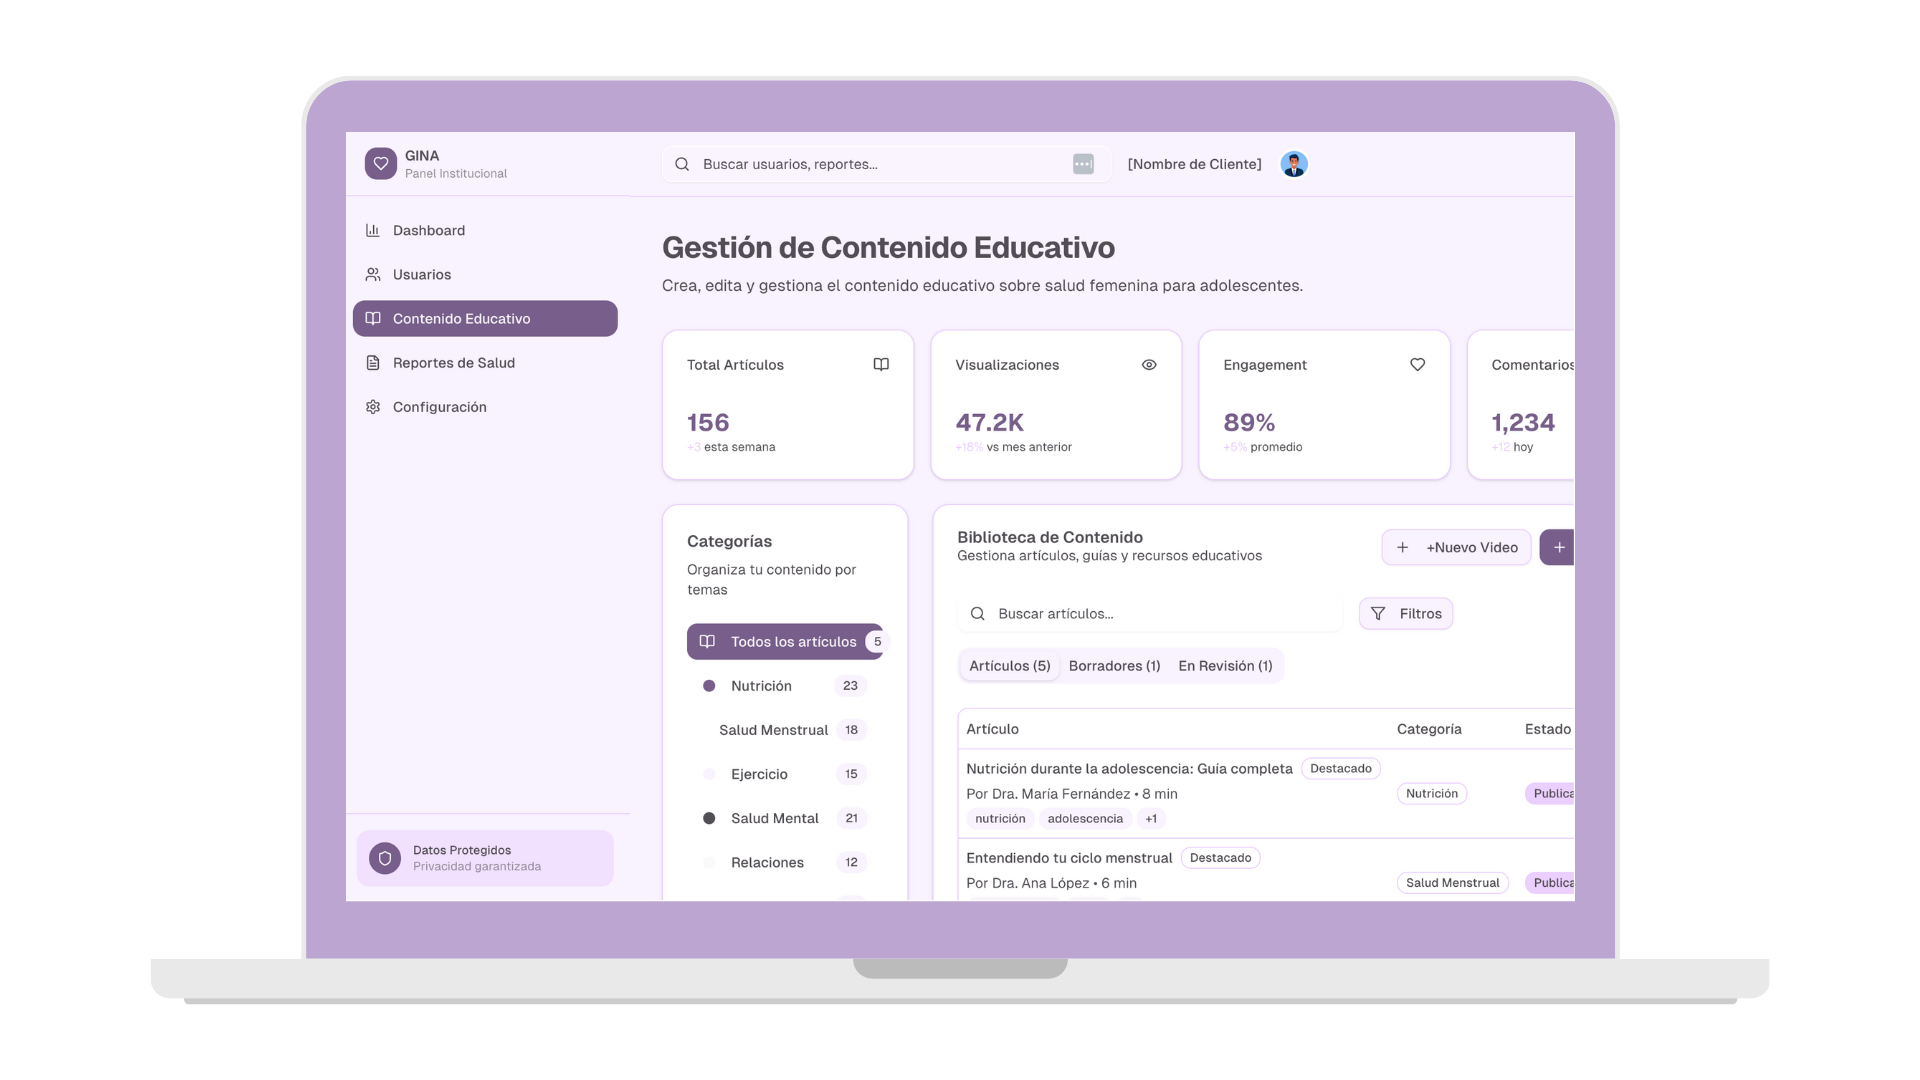
Task: Switch to the En Revisión (1) tab
Action: point(1225,666)
